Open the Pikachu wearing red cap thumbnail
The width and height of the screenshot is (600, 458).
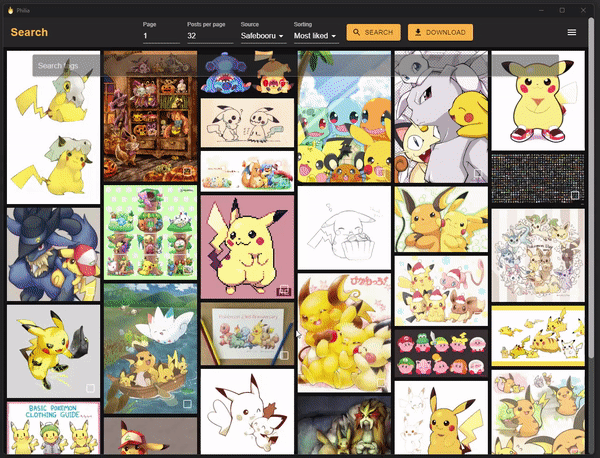(150, 436)
